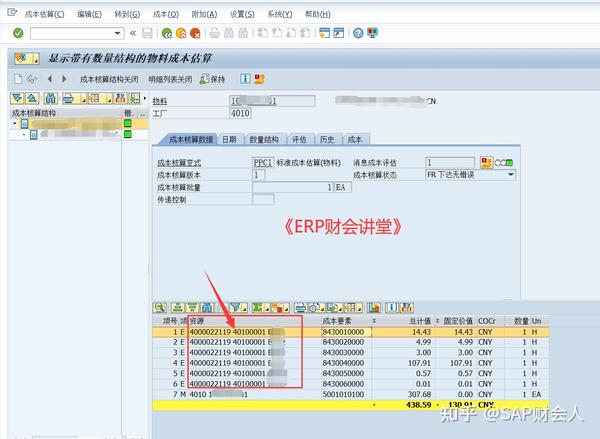Switch to the 数量结构 tab
600x439 pixels.
click(264, 140)
